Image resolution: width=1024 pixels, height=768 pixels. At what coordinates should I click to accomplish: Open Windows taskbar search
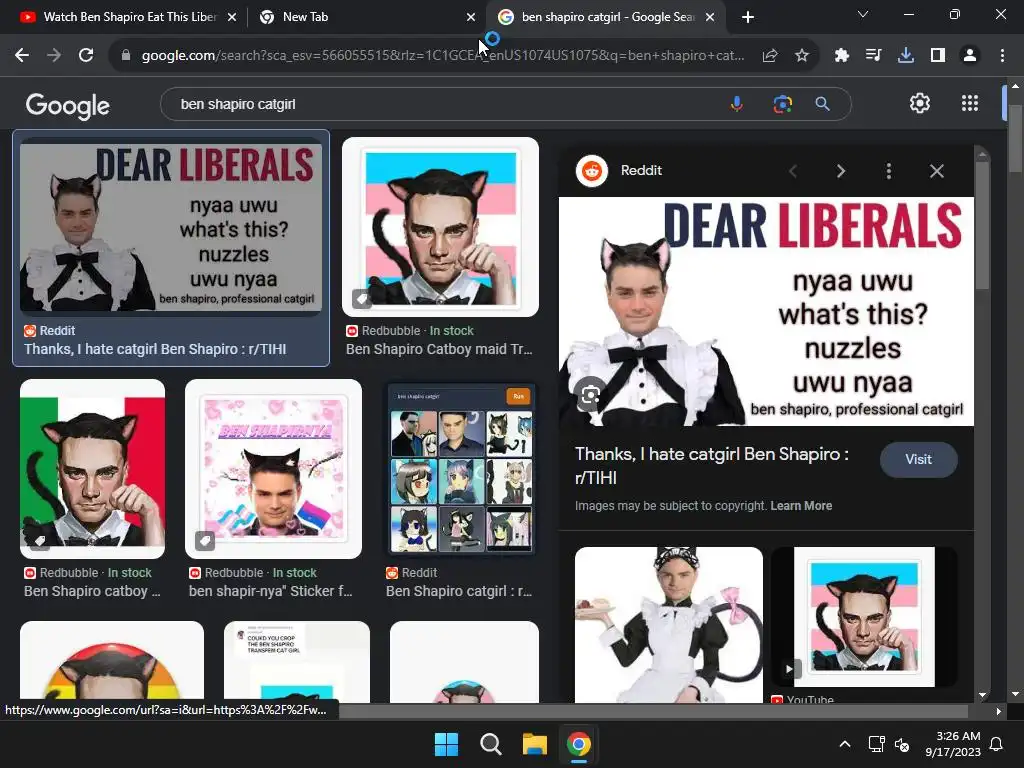coord(490,744)
